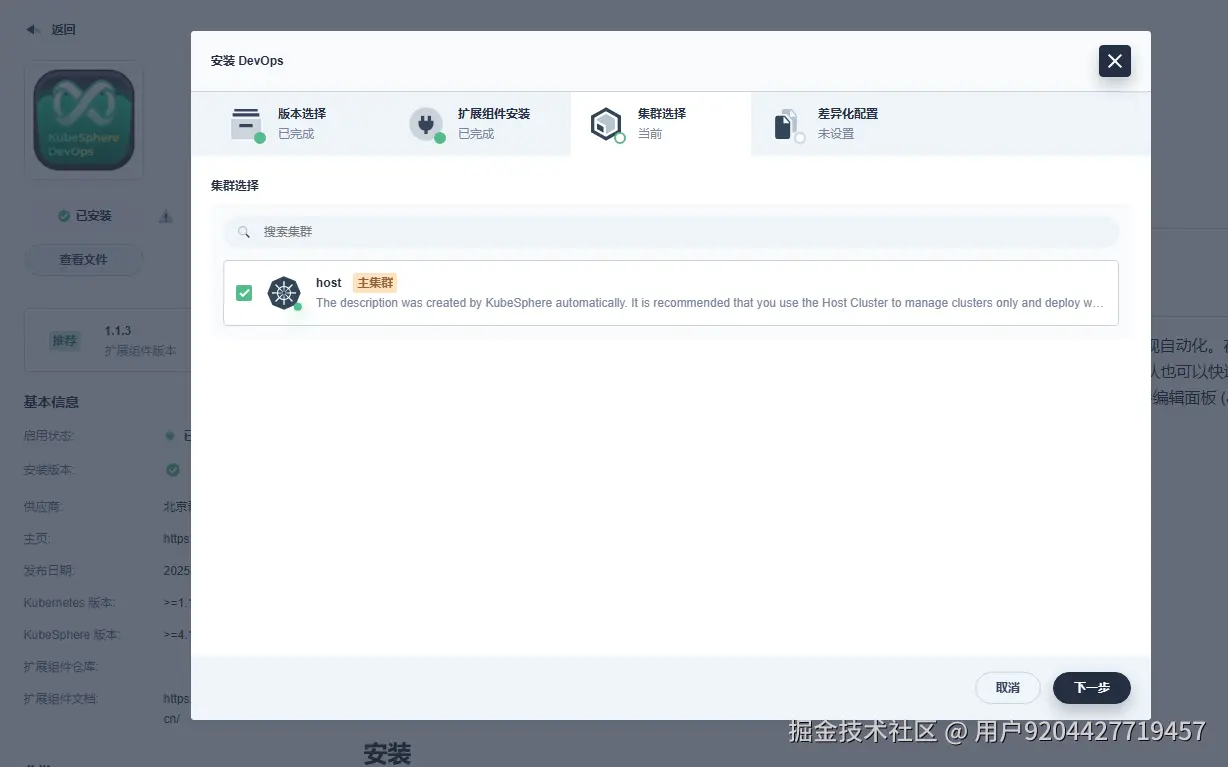Go back with the 返回 arrow icon
Image resolution: width=1228 pixels, height=767 pixels.
click(33, 30)
